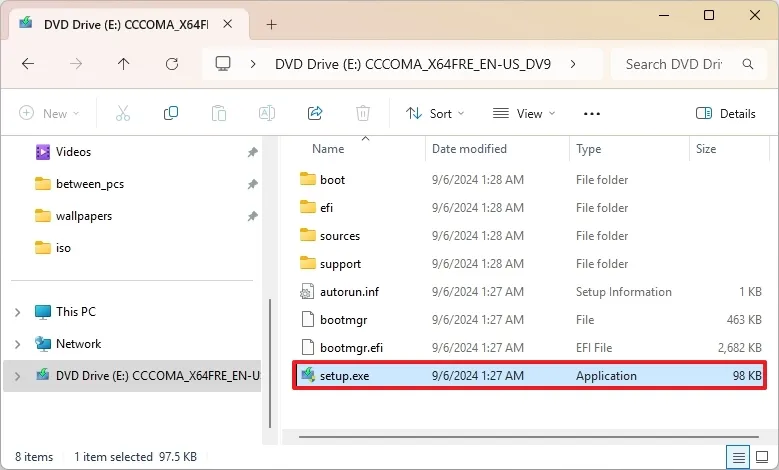779x470 pixels.
Task: Click the '8 items' status bar text
Action: point(34,457)
